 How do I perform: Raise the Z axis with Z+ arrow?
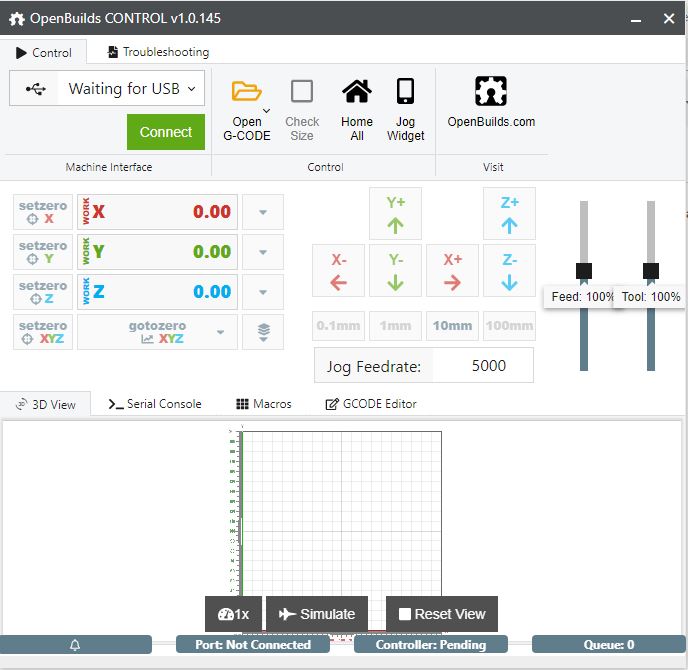click(509, 213)
